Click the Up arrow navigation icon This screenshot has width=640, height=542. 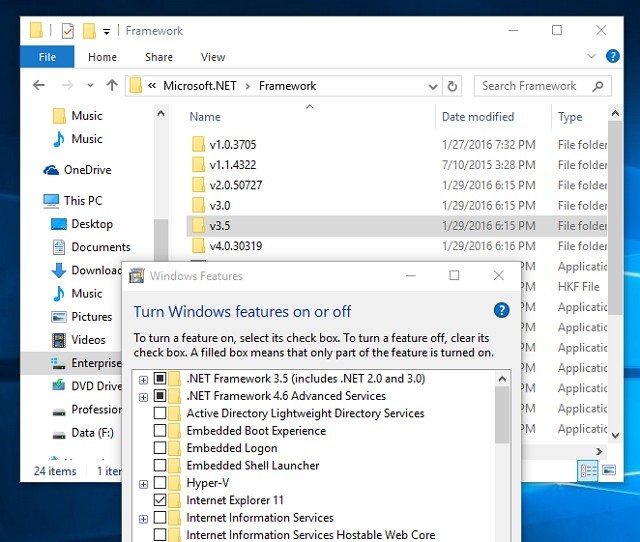112,86
